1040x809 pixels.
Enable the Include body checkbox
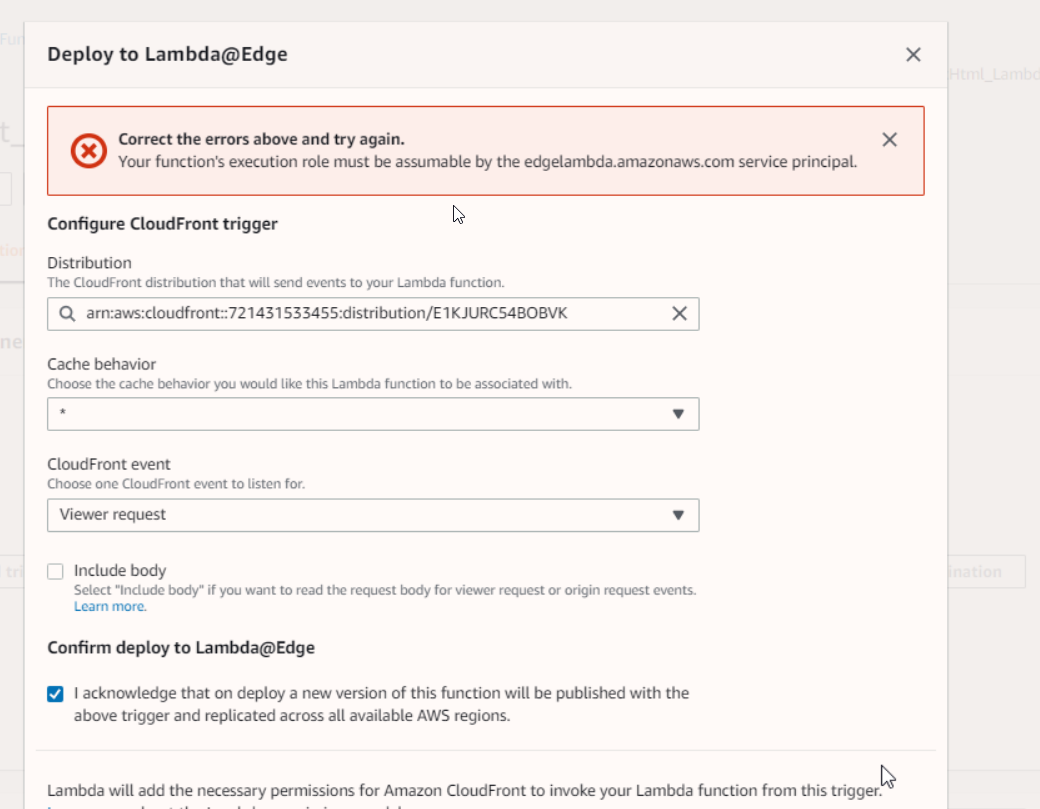(56, 571)
